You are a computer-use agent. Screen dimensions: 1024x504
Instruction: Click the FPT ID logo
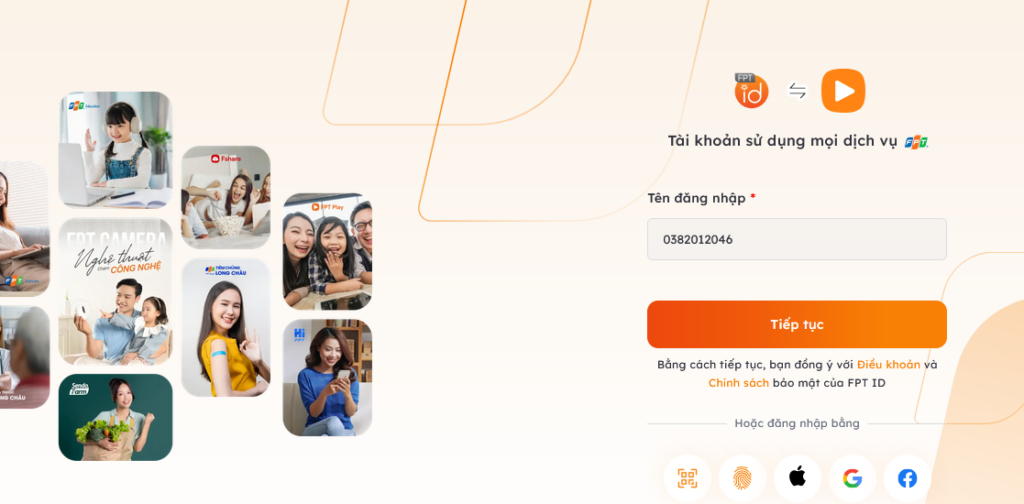pyautogui.click(x=751, y=91)
